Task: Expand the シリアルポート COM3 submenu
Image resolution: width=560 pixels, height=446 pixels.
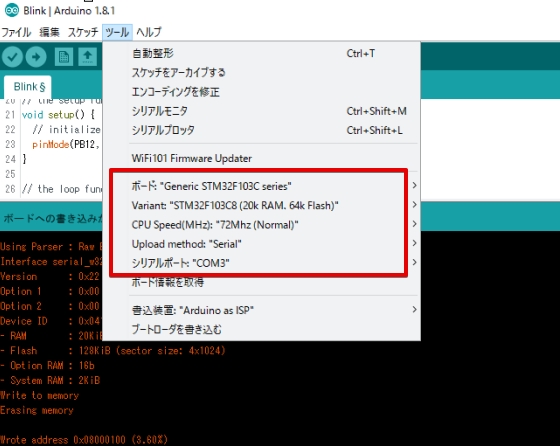Action: (261, 263)
